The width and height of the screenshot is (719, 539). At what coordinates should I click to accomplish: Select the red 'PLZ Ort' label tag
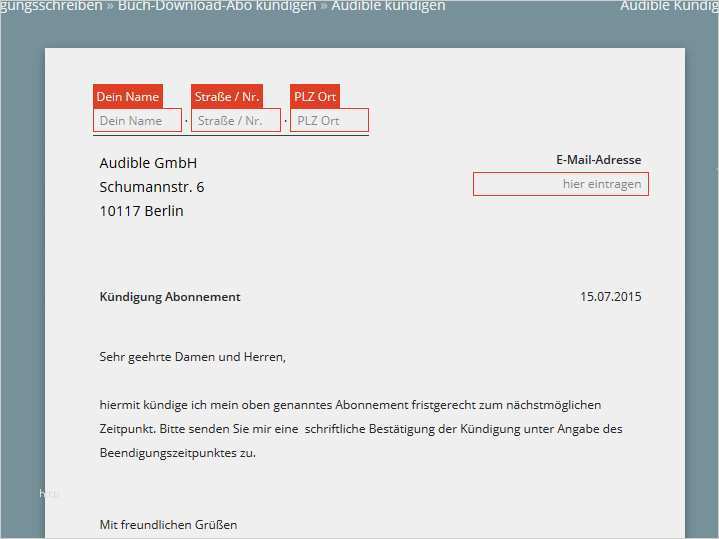point(315,97)
